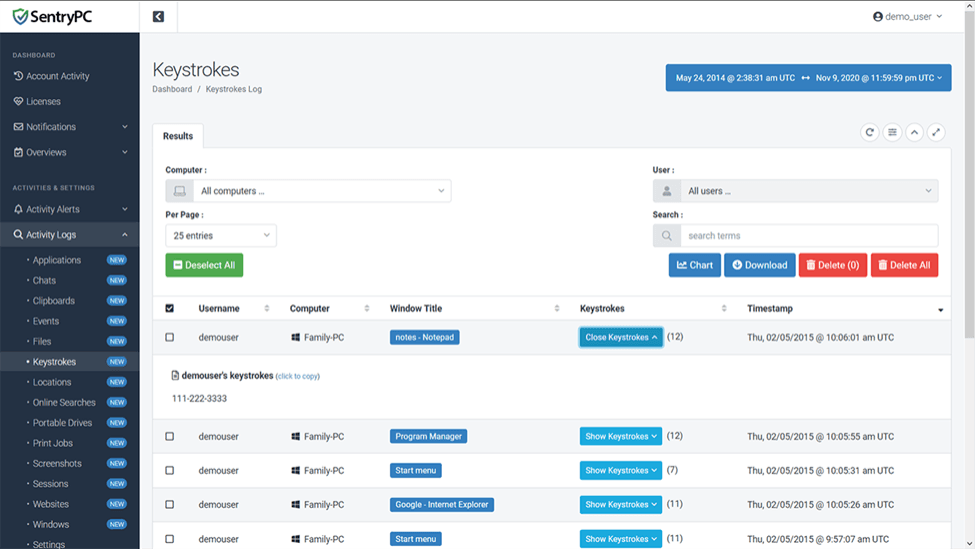Open the All computers dropdown
Image resolution: width=979 pixels, height=550 pixels.
[308, 191]
